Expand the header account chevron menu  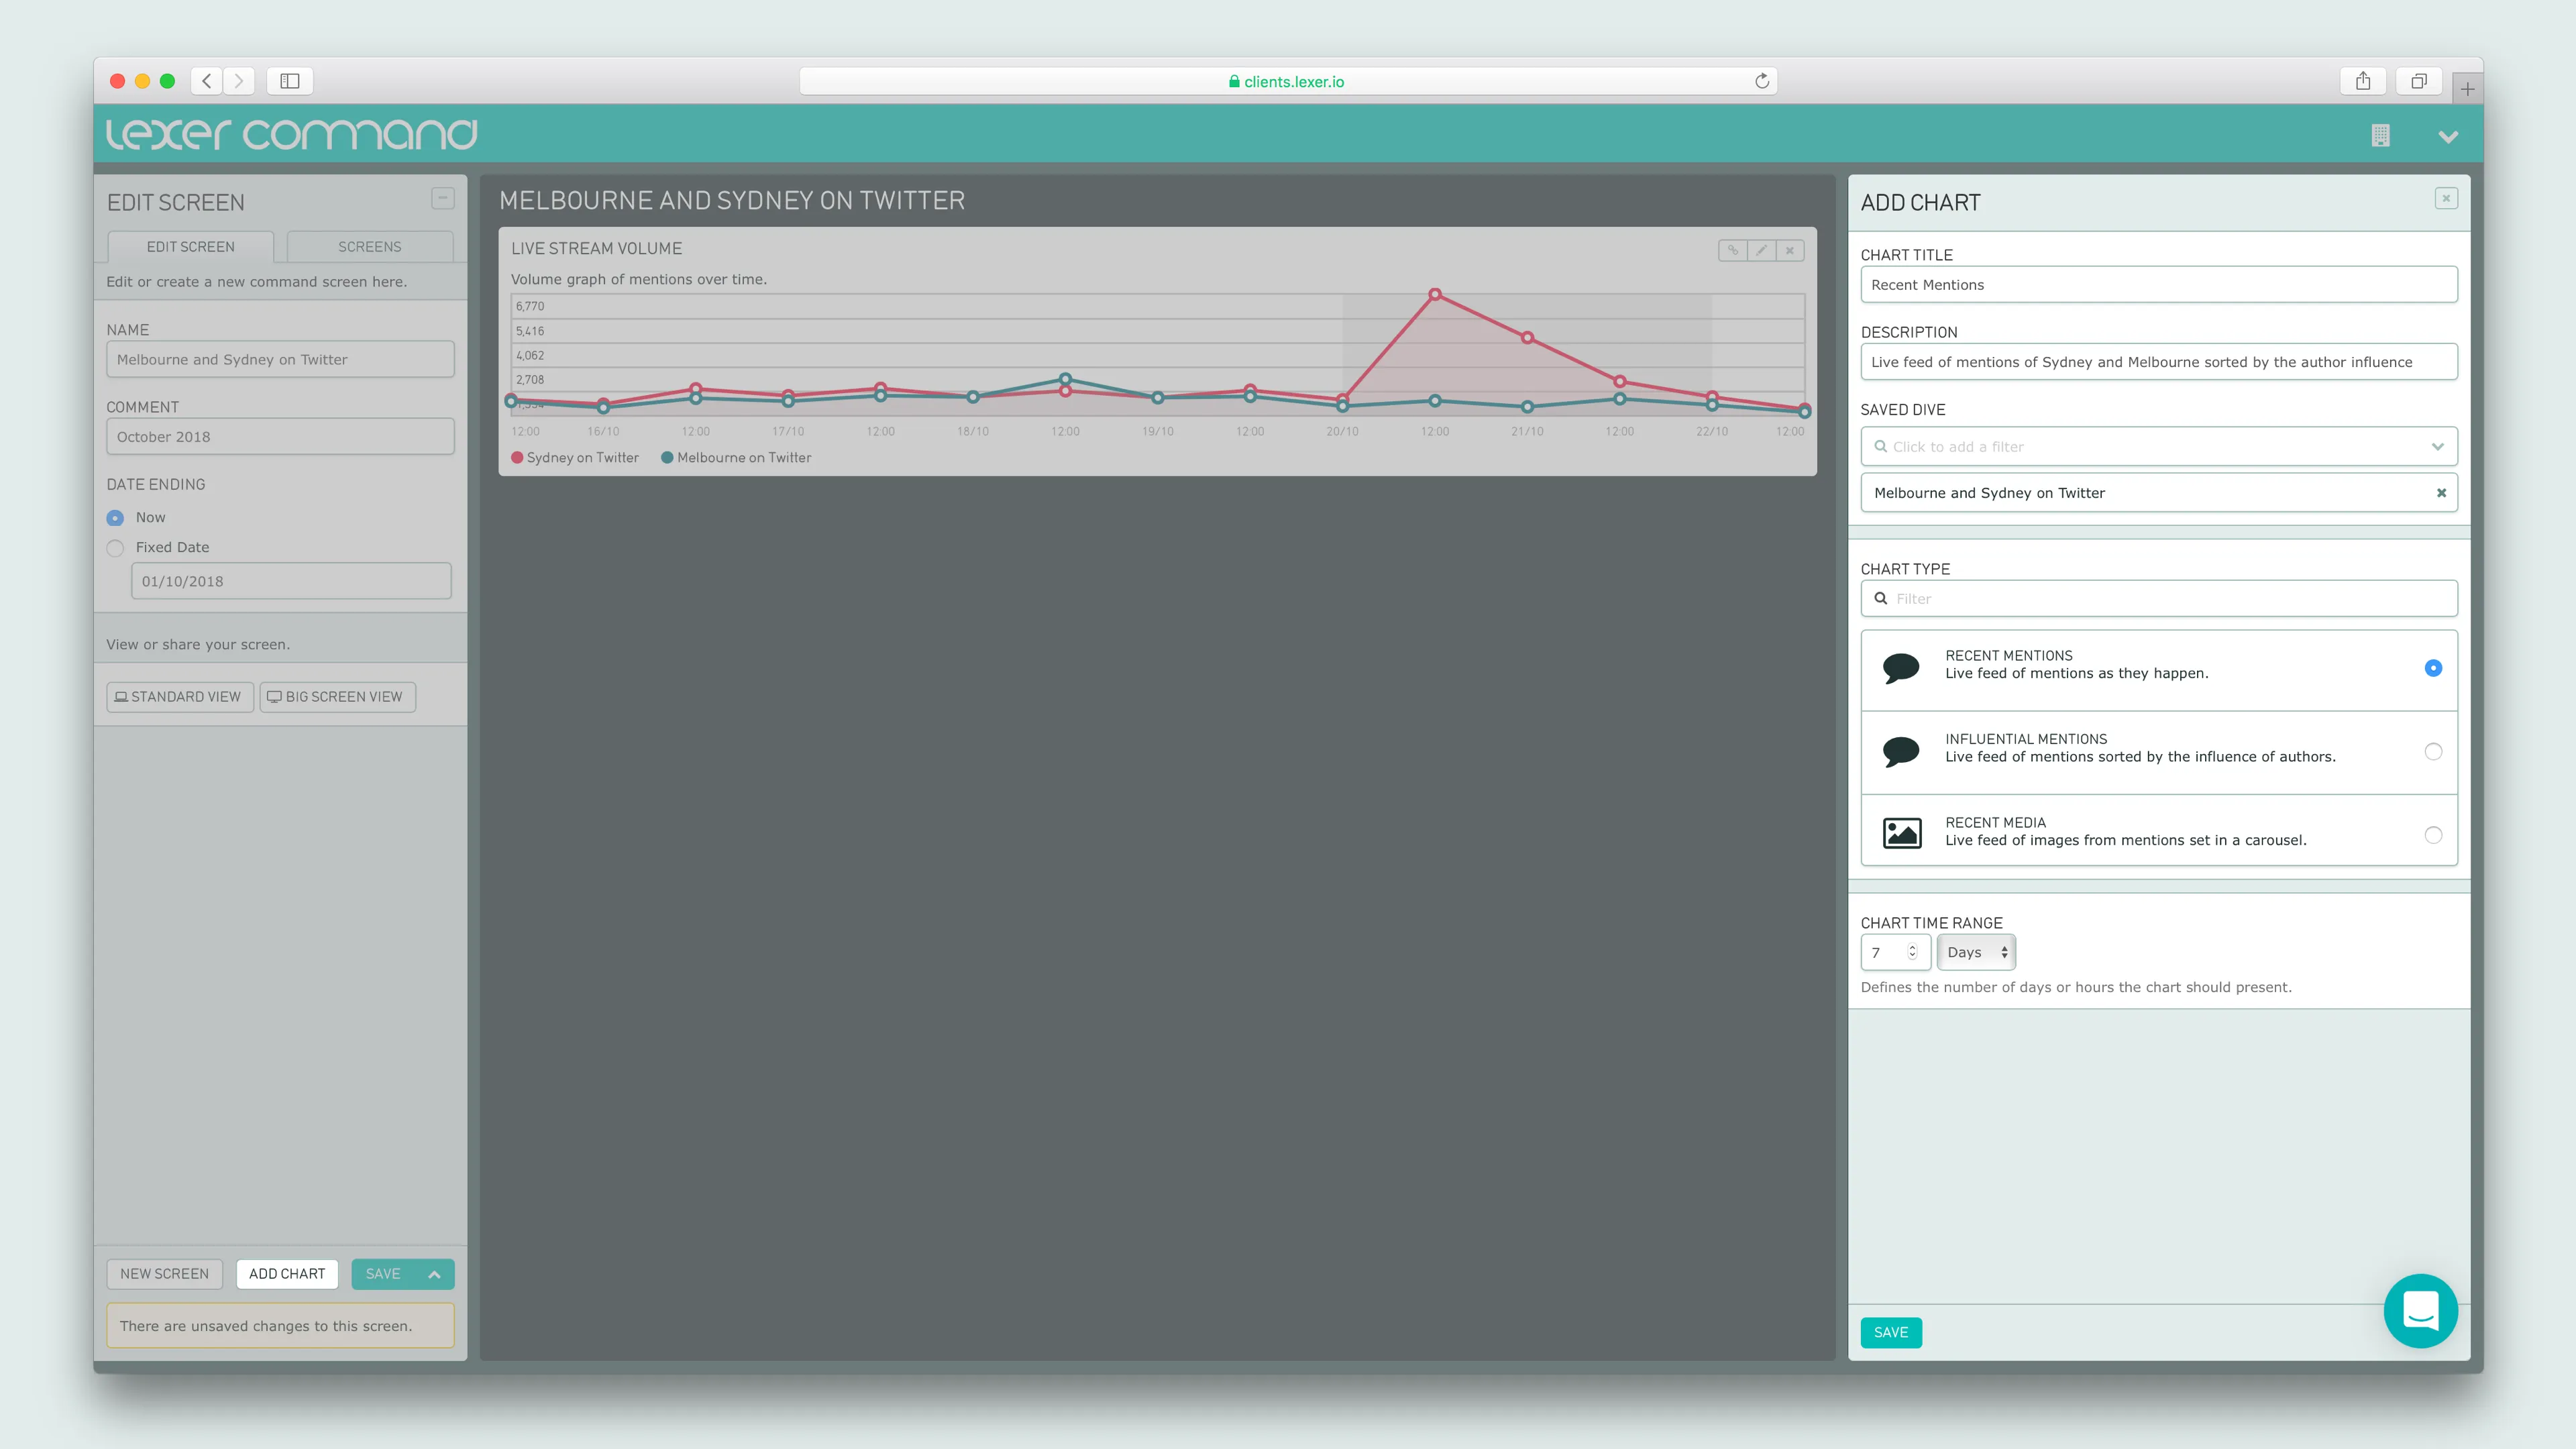(2448, 137)
